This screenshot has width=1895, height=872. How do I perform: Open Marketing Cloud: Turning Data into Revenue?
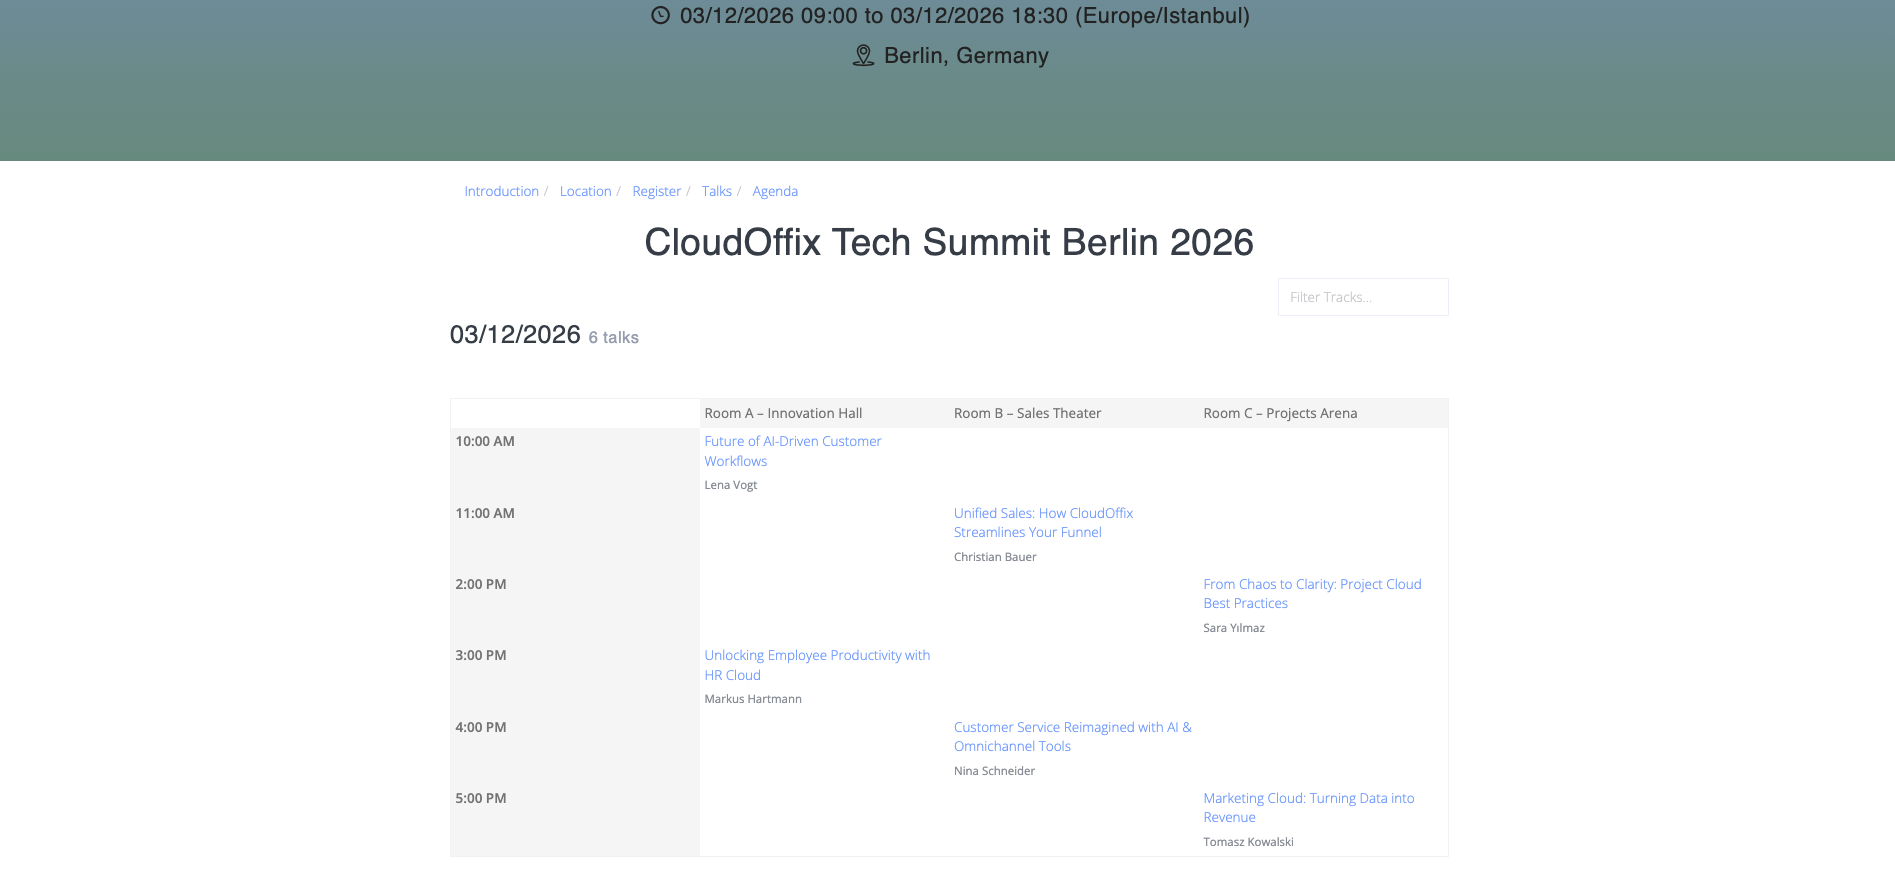[1308, 808]
